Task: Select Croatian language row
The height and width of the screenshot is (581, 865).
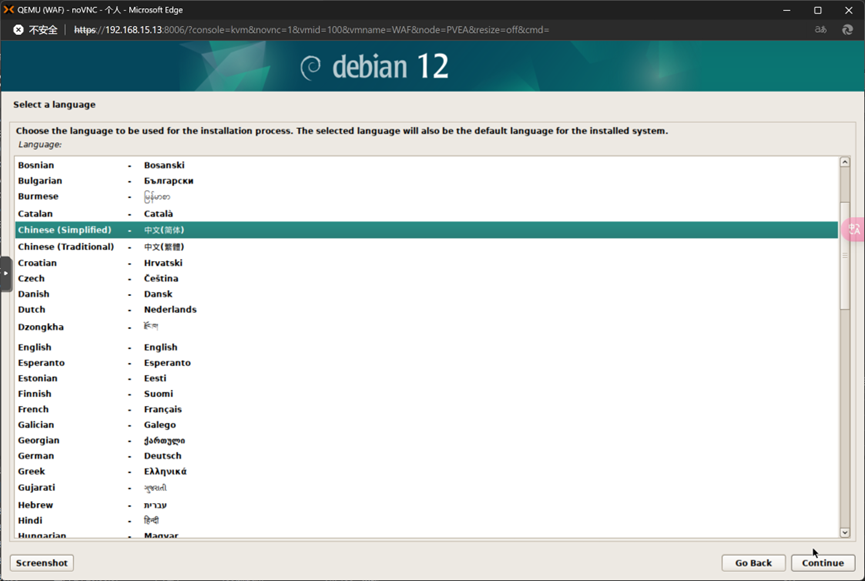Action: click(x=426, y=263)
